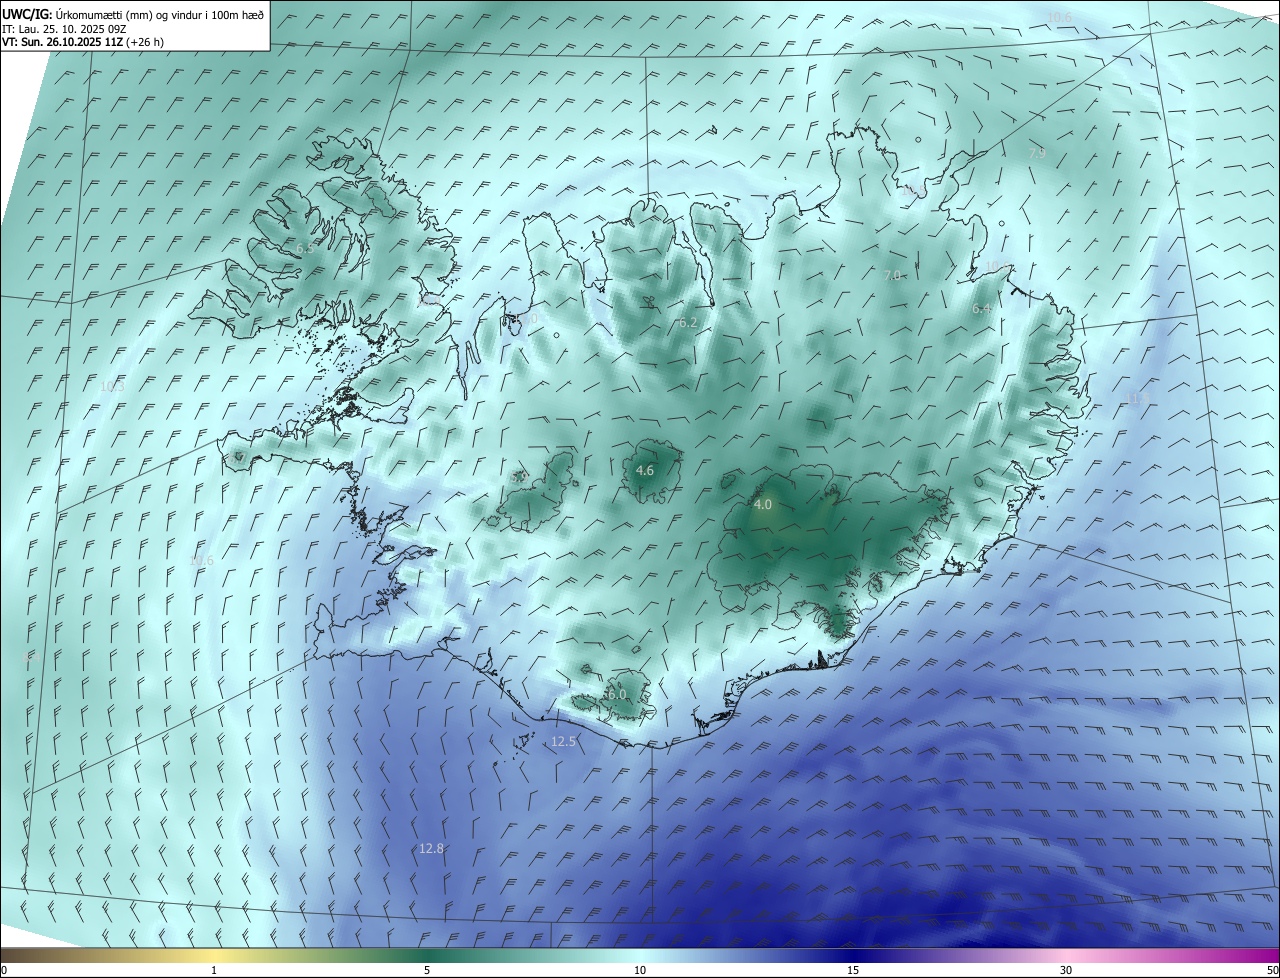Click the 4.6 value on the map
This screenshot has width=1280, height=978.
pyautogui.click(x=645, y=470)
